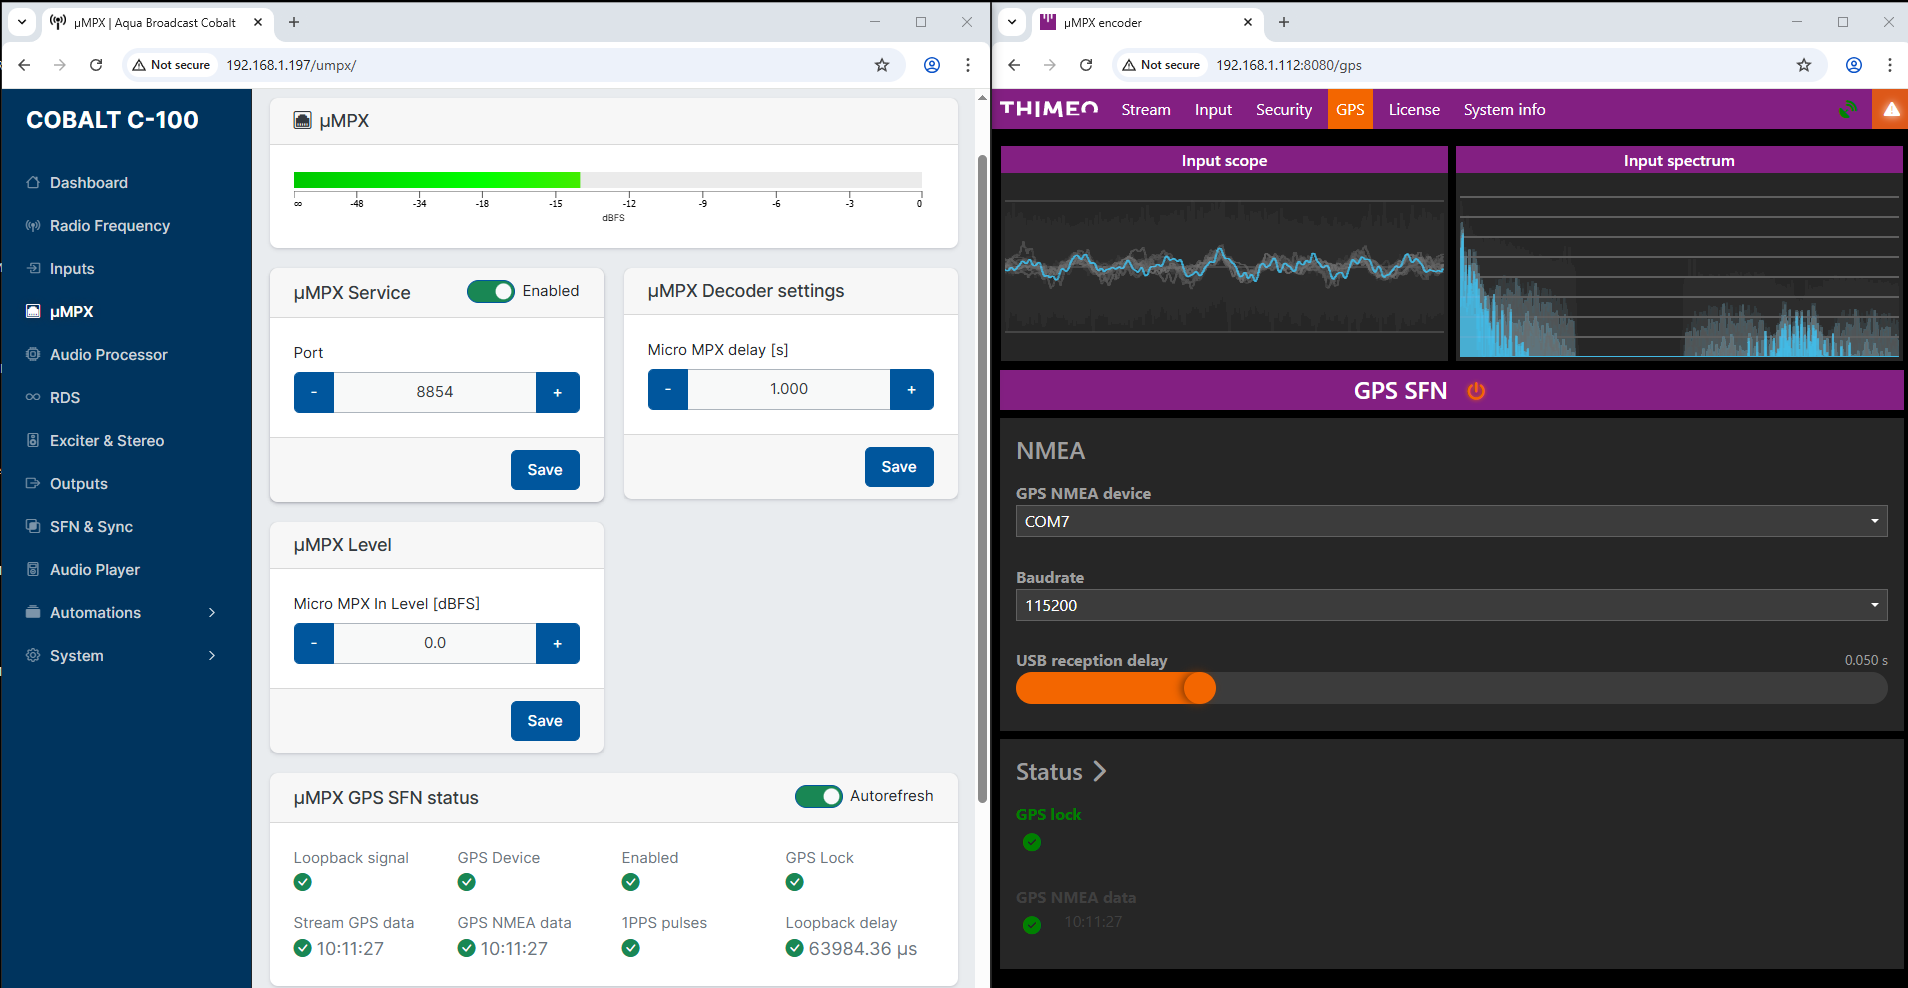The width and height of the screenshot is (1908, 988).
Task: Open Chrome menu in µMPX encoder window
Action: (1888, 65)
